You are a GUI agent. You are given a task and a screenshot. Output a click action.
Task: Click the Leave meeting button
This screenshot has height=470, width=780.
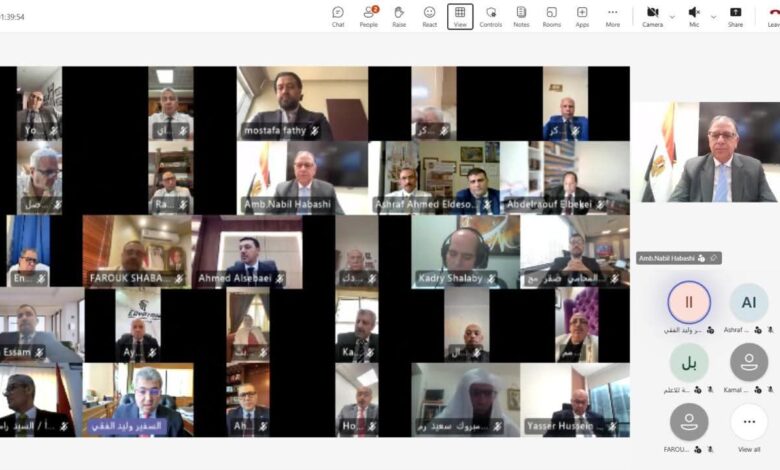click(771, 16)
